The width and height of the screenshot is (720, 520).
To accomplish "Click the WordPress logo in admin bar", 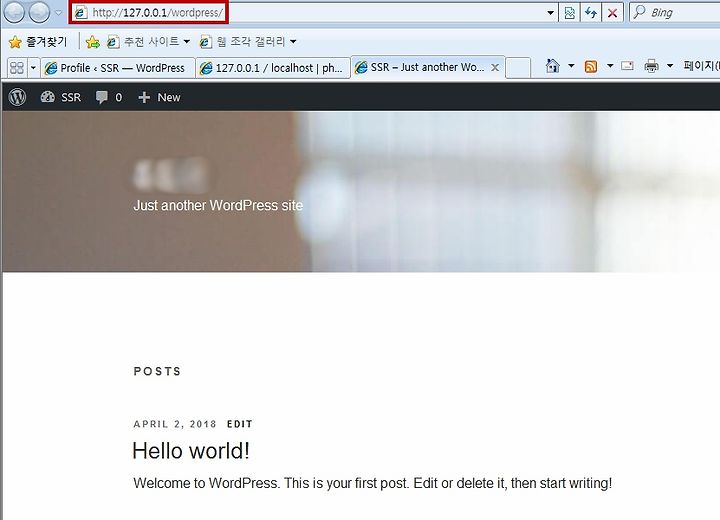I will [x=17, y=97].
